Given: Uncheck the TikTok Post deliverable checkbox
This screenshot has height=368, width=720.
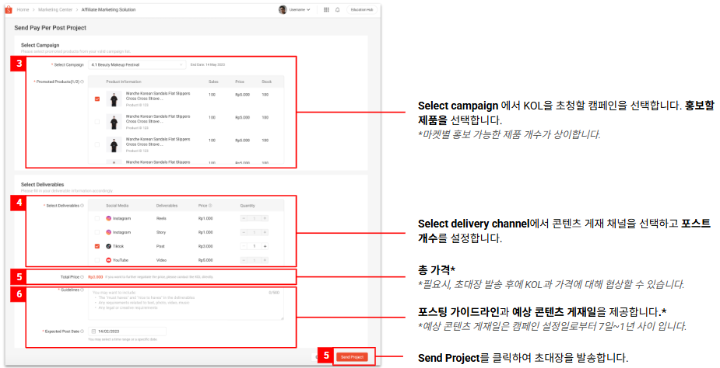Looking at the screenshot, I should coord(97,246).
